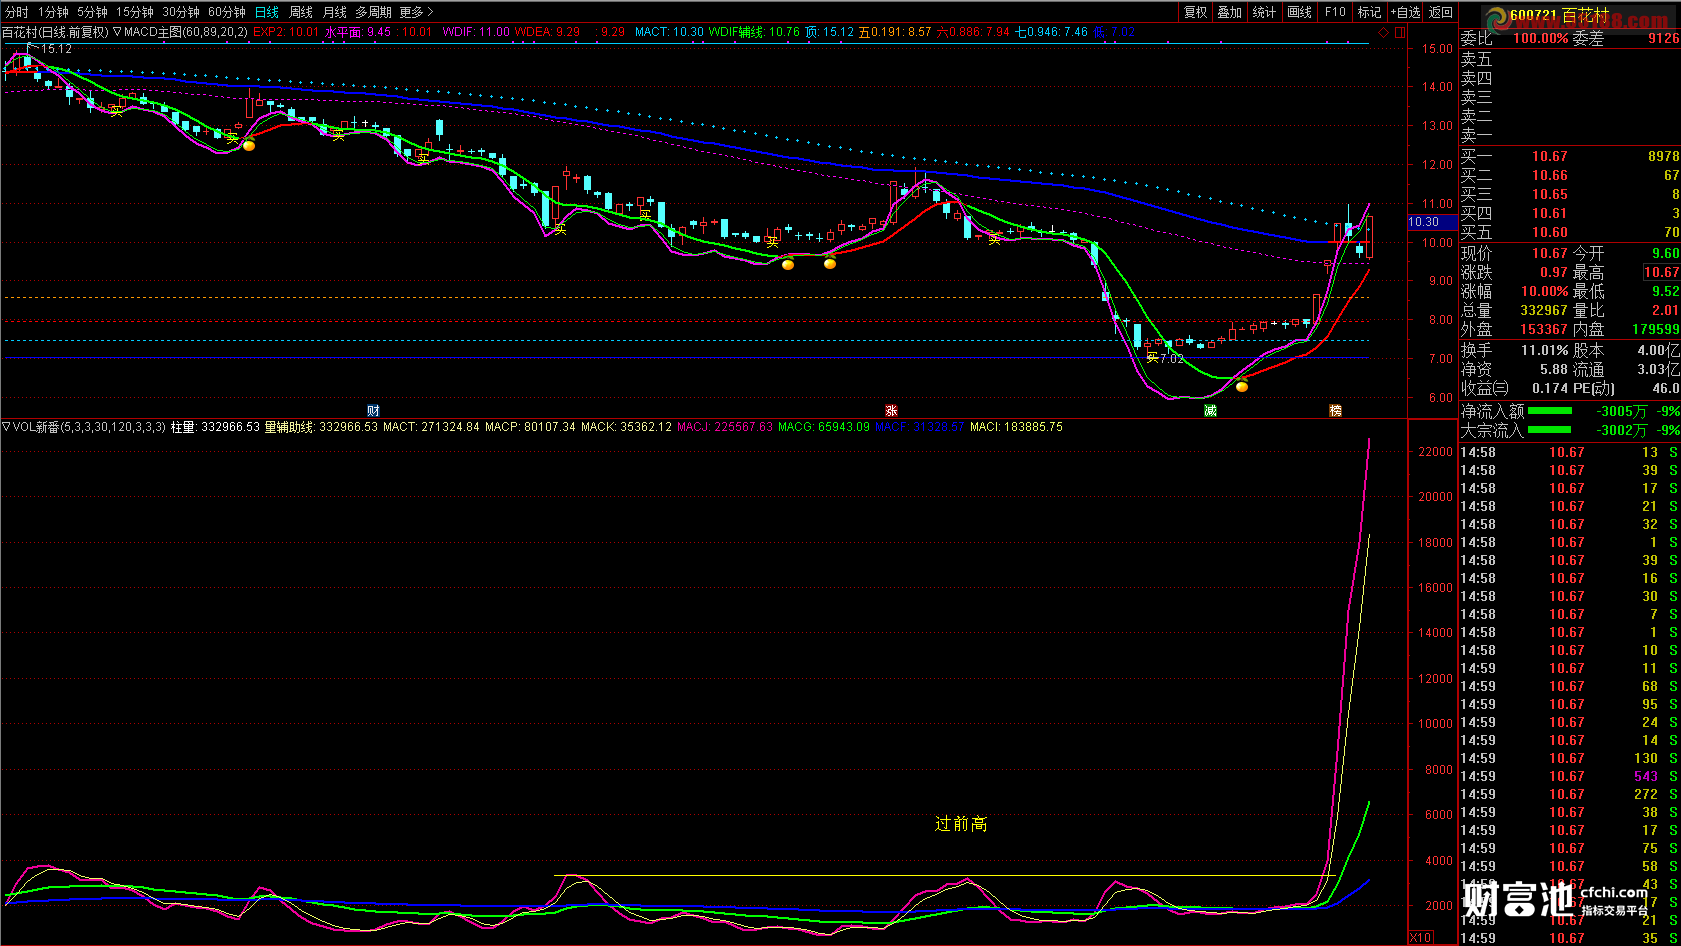Click the 15.12 high price label
The width and height of the screenshot is (1681, 946).
click(x=57, y=48)
